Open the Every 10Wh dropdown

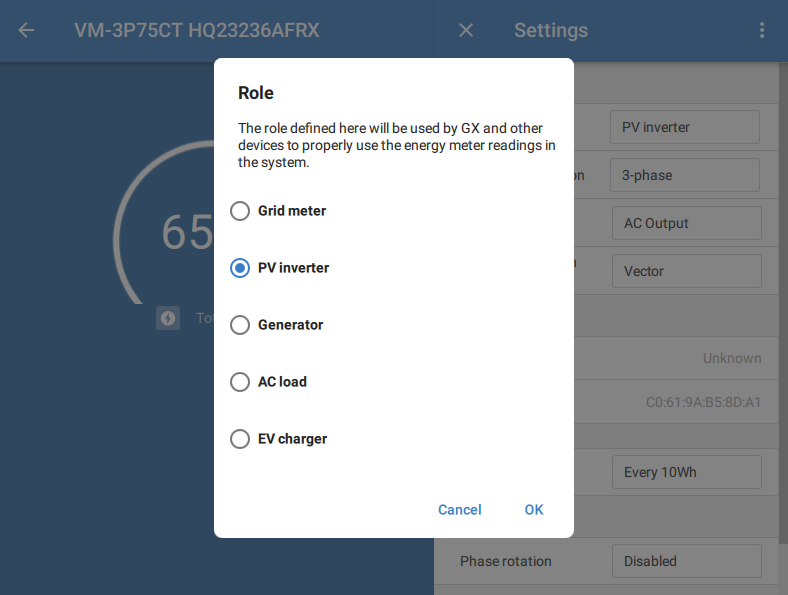(686, 472)
